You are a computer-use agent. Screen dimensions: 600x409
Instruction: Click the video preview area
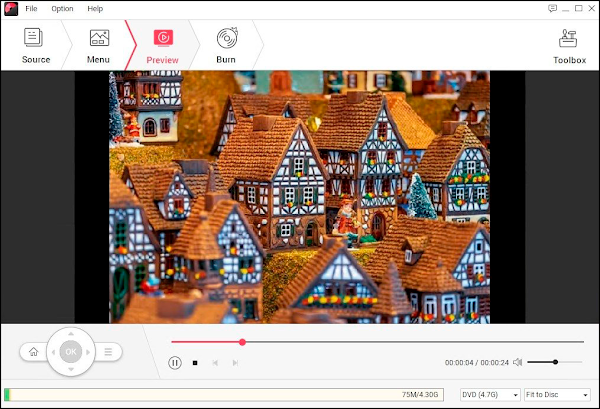(300, 197)
